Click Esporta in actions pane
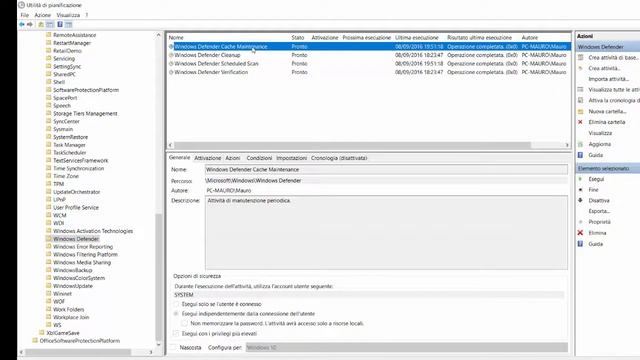The height and width of the screenshot is (360, 640). pos(599,211)
